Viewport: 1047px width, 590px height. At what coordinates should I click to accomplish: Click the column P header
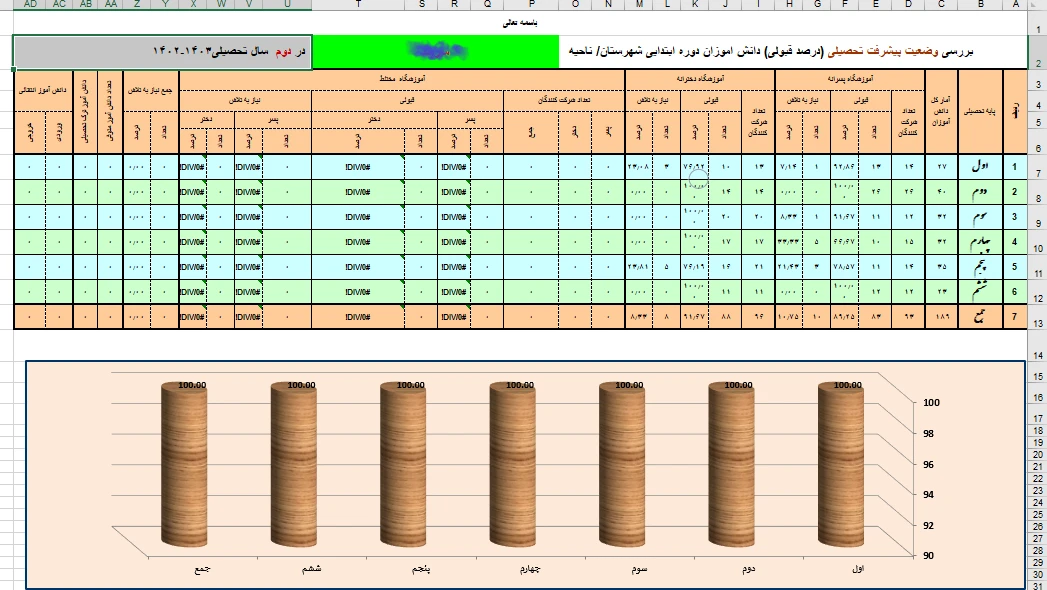[533, 4]
